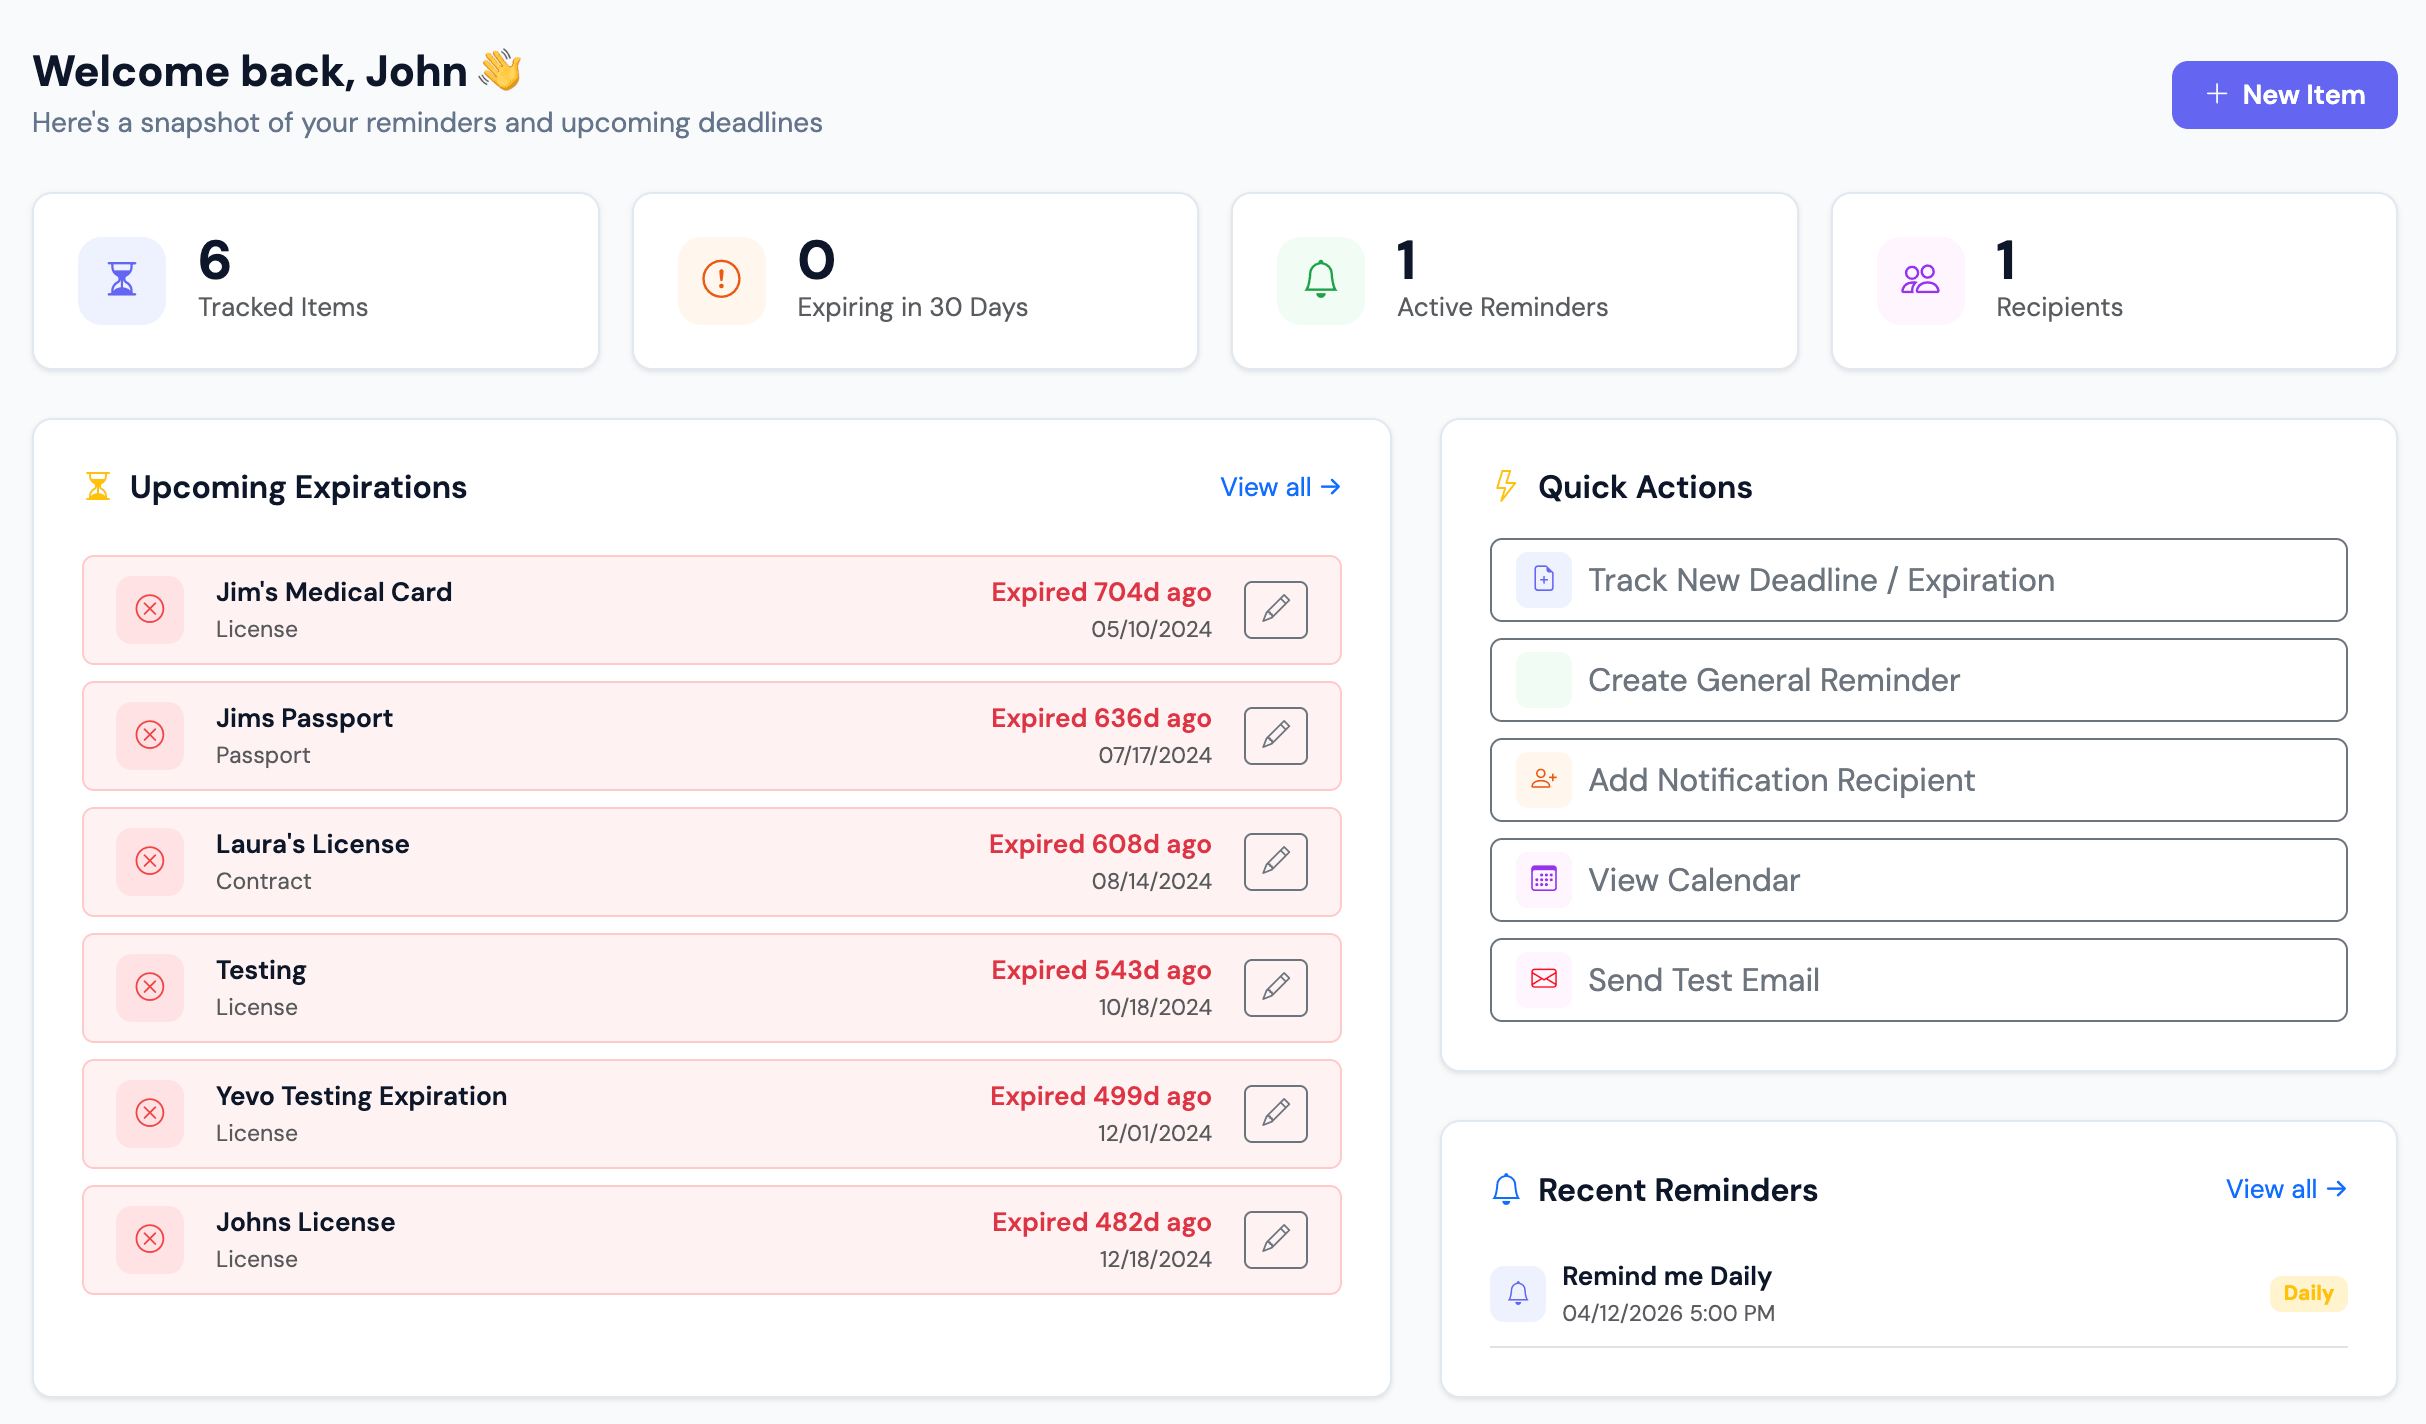Click the purple people icon on Recipients card
The width and height of the screenshot is (2426, 1424).
click(x=1920, y=280)
